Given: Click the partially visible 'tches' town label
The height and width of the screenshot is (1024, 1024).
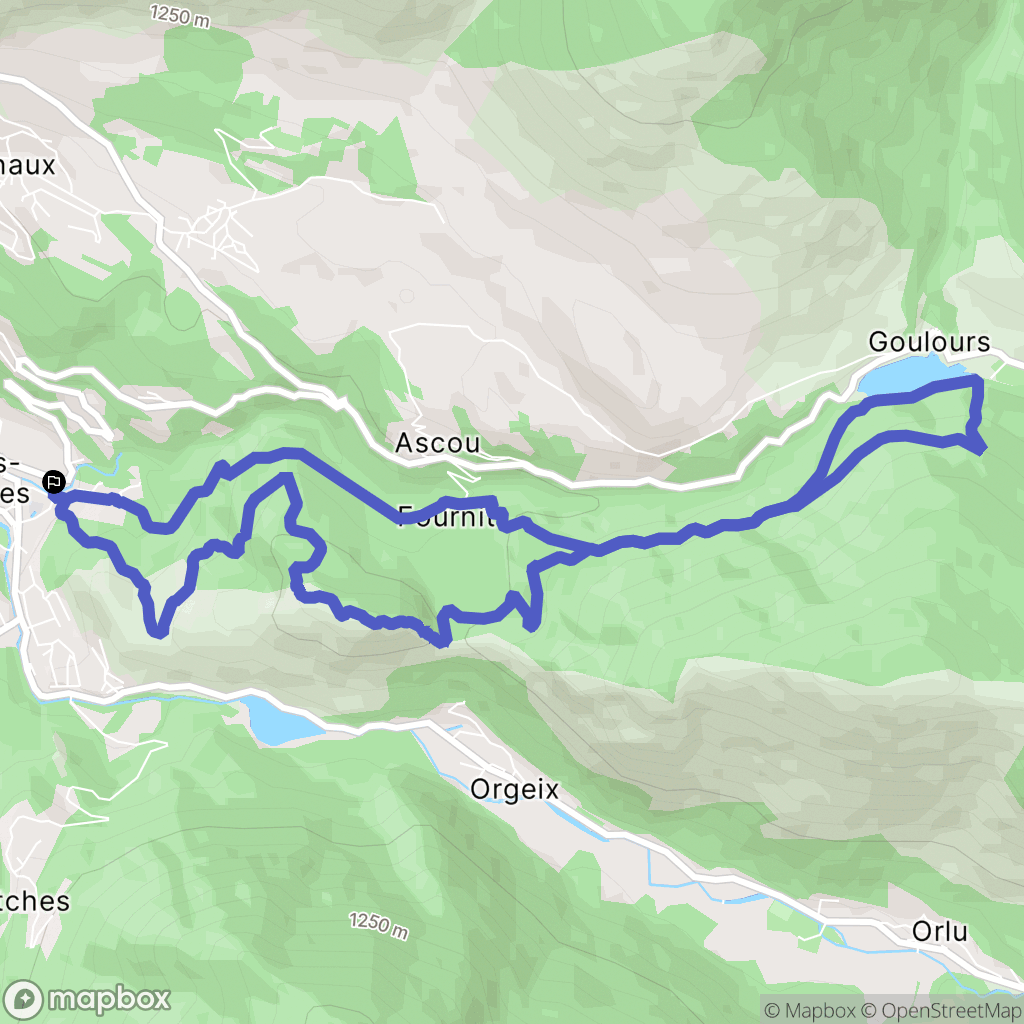Looking at the screenshot, I should coord(35,901).
